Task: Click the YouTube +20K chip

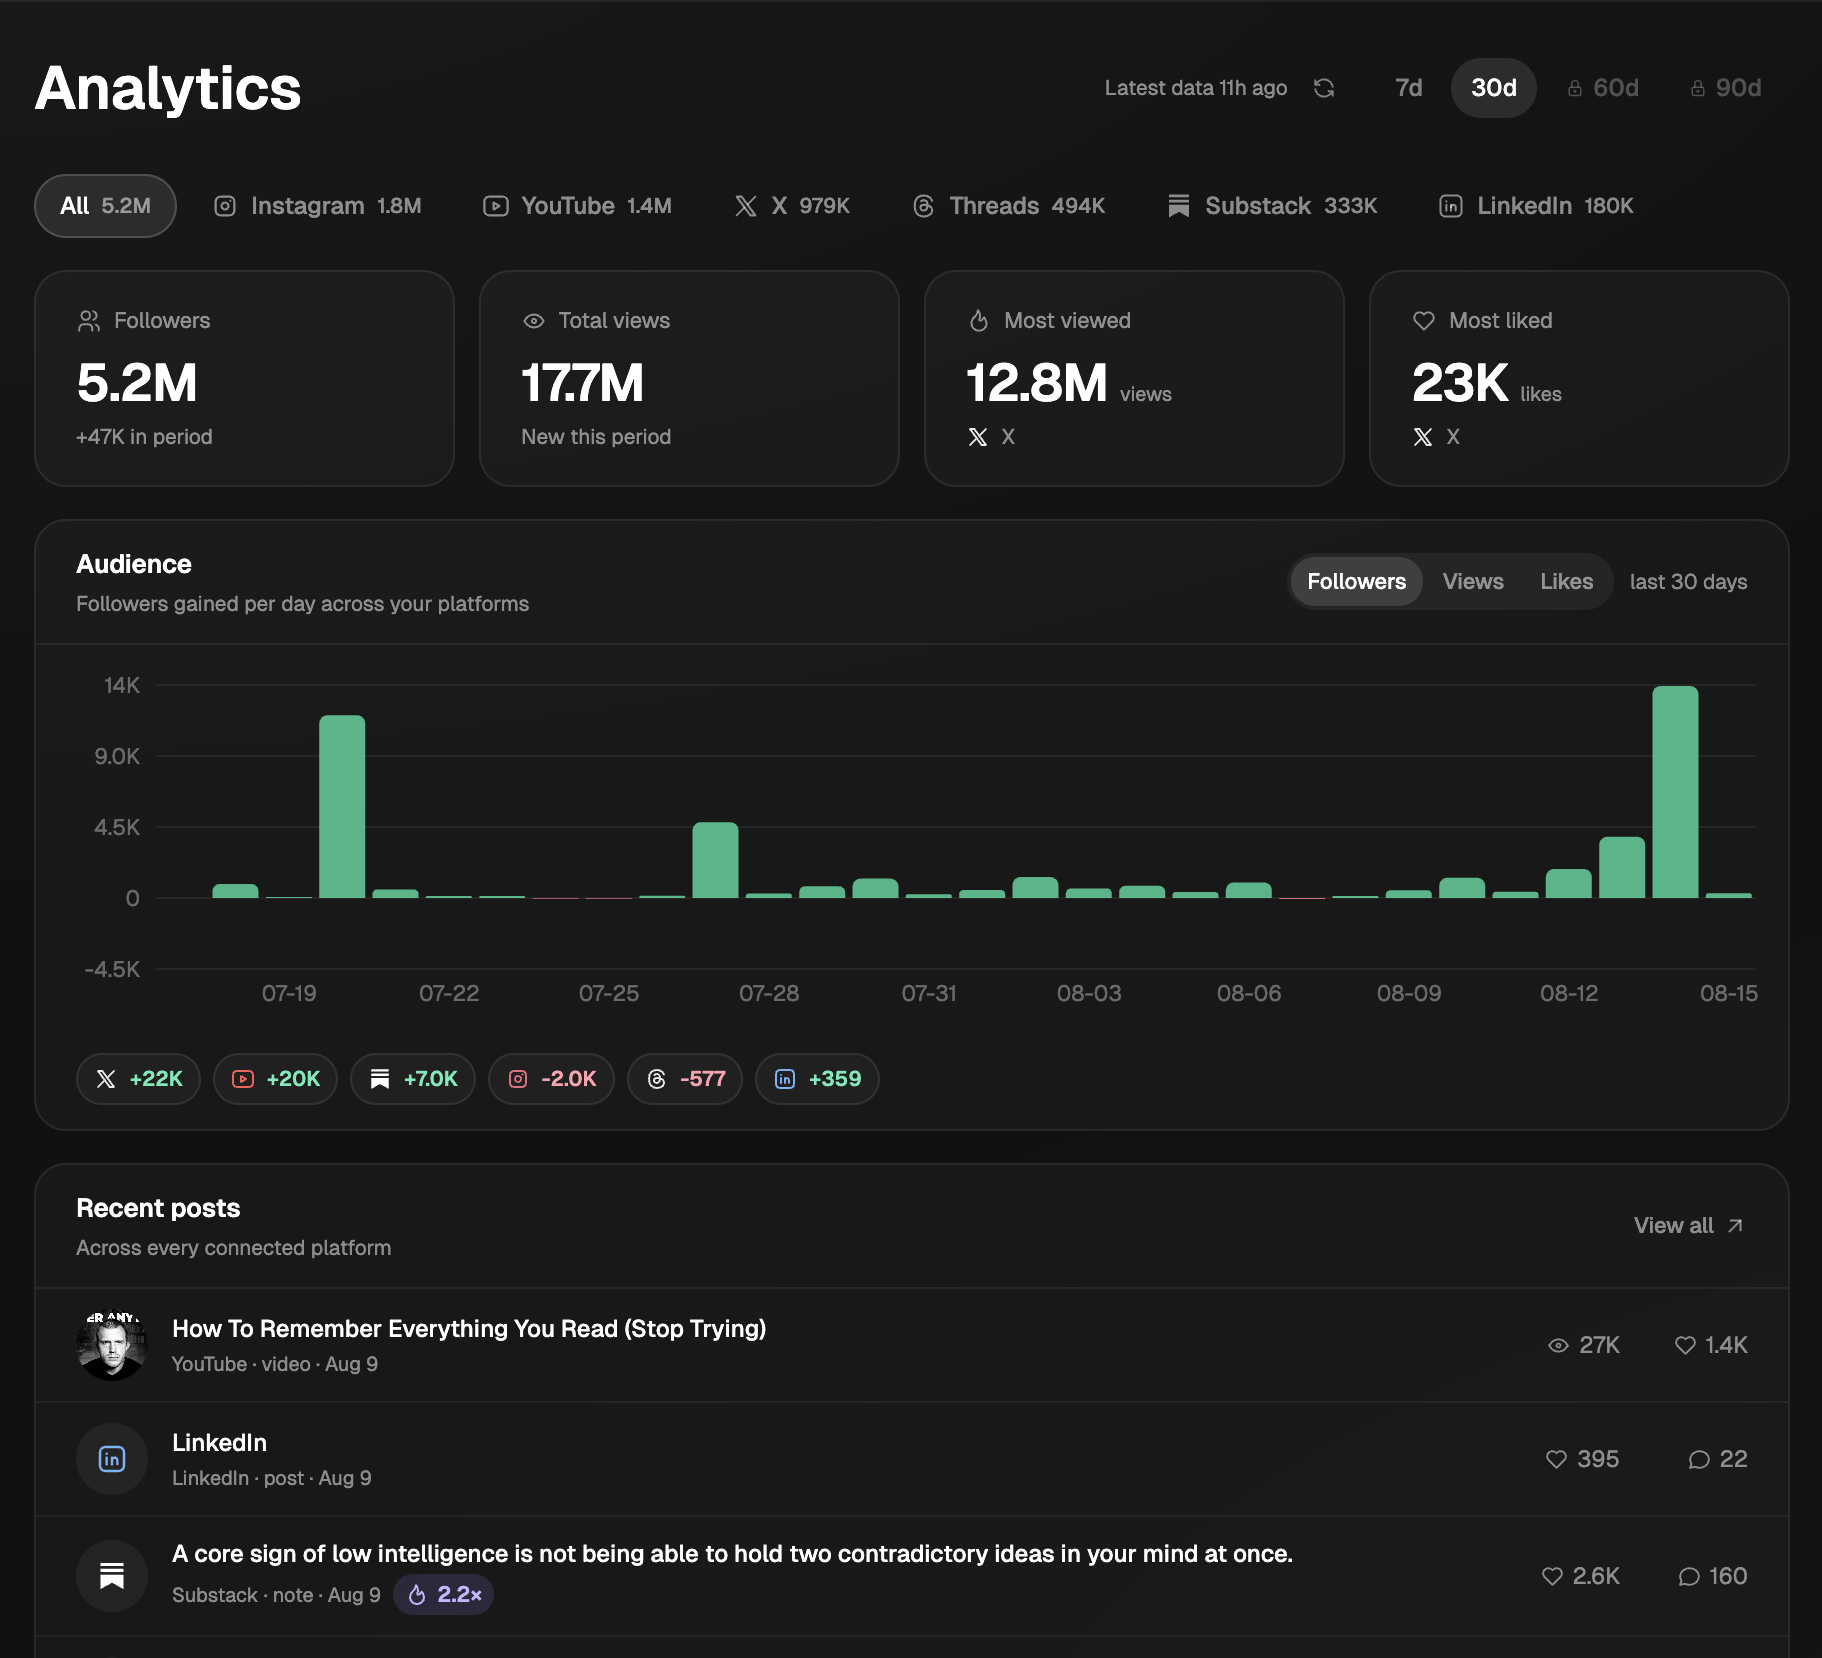Action: [275, 1079]
